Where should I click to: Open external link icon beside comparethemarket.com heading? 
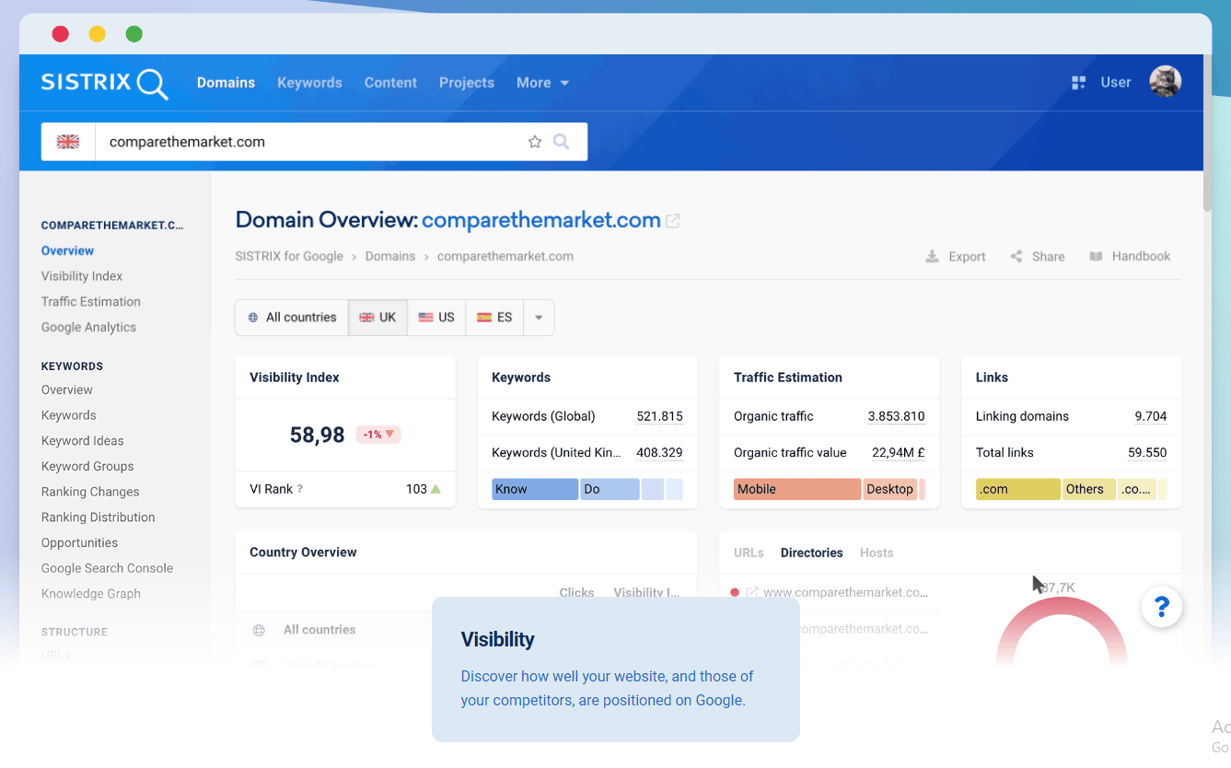673,221
